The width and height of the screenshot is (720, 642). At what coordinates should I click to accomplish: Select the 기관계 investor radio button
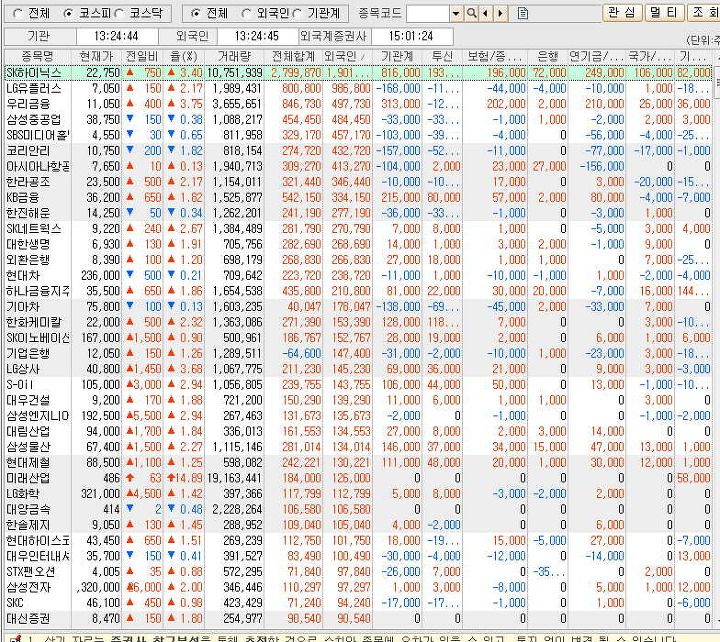pos(297,14)
